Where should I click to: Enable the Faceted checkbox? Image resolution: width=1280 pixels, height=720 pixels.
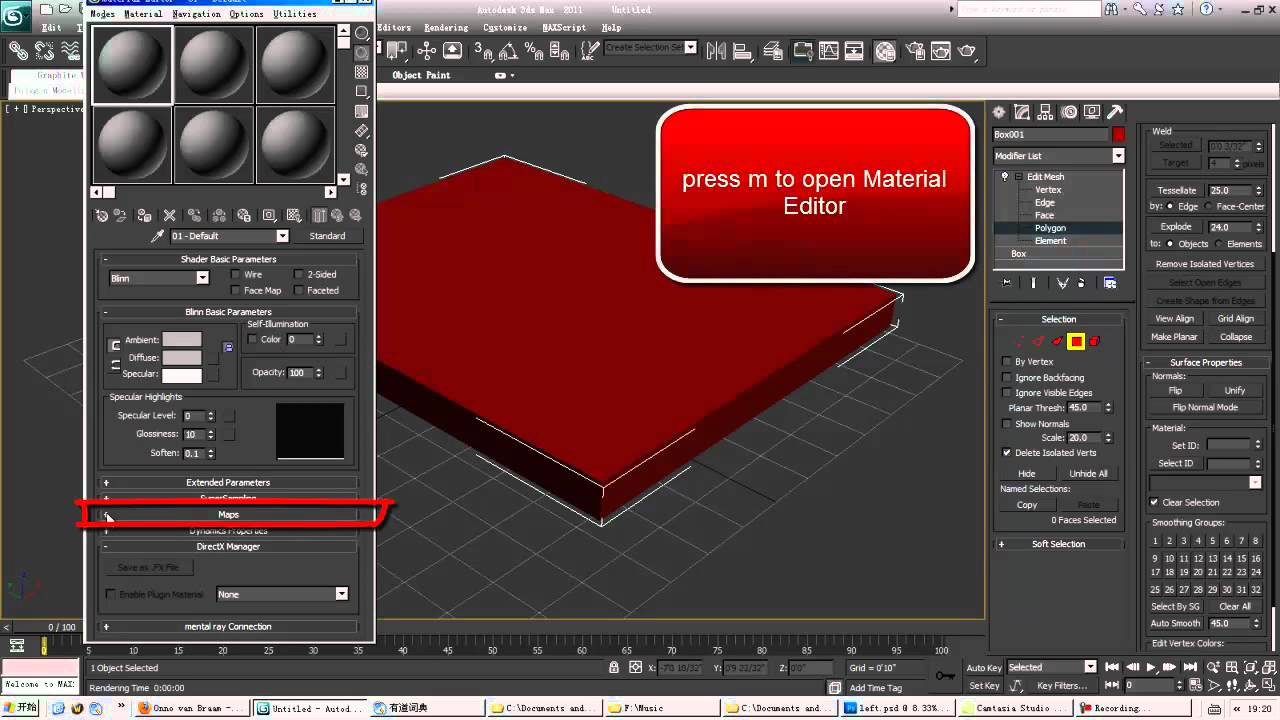[x=298, y=290]
